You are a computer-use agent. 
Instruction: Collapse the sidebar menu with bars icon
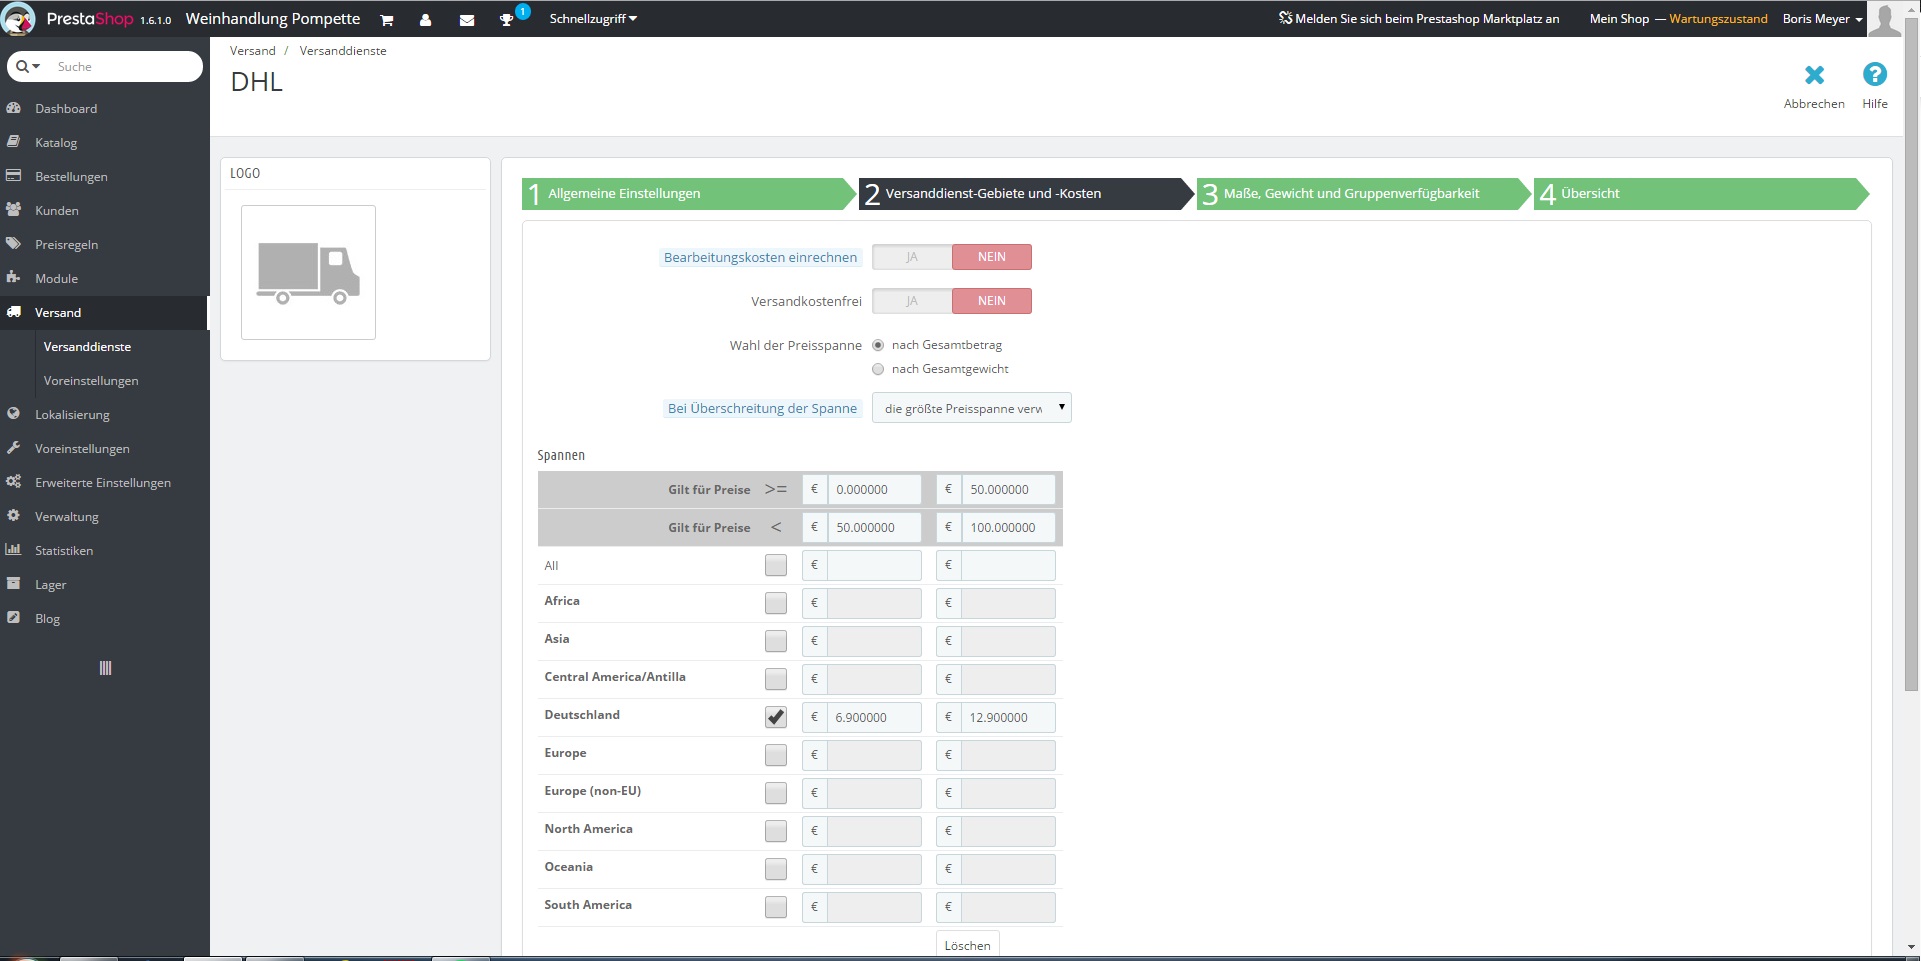click(105, 668)
